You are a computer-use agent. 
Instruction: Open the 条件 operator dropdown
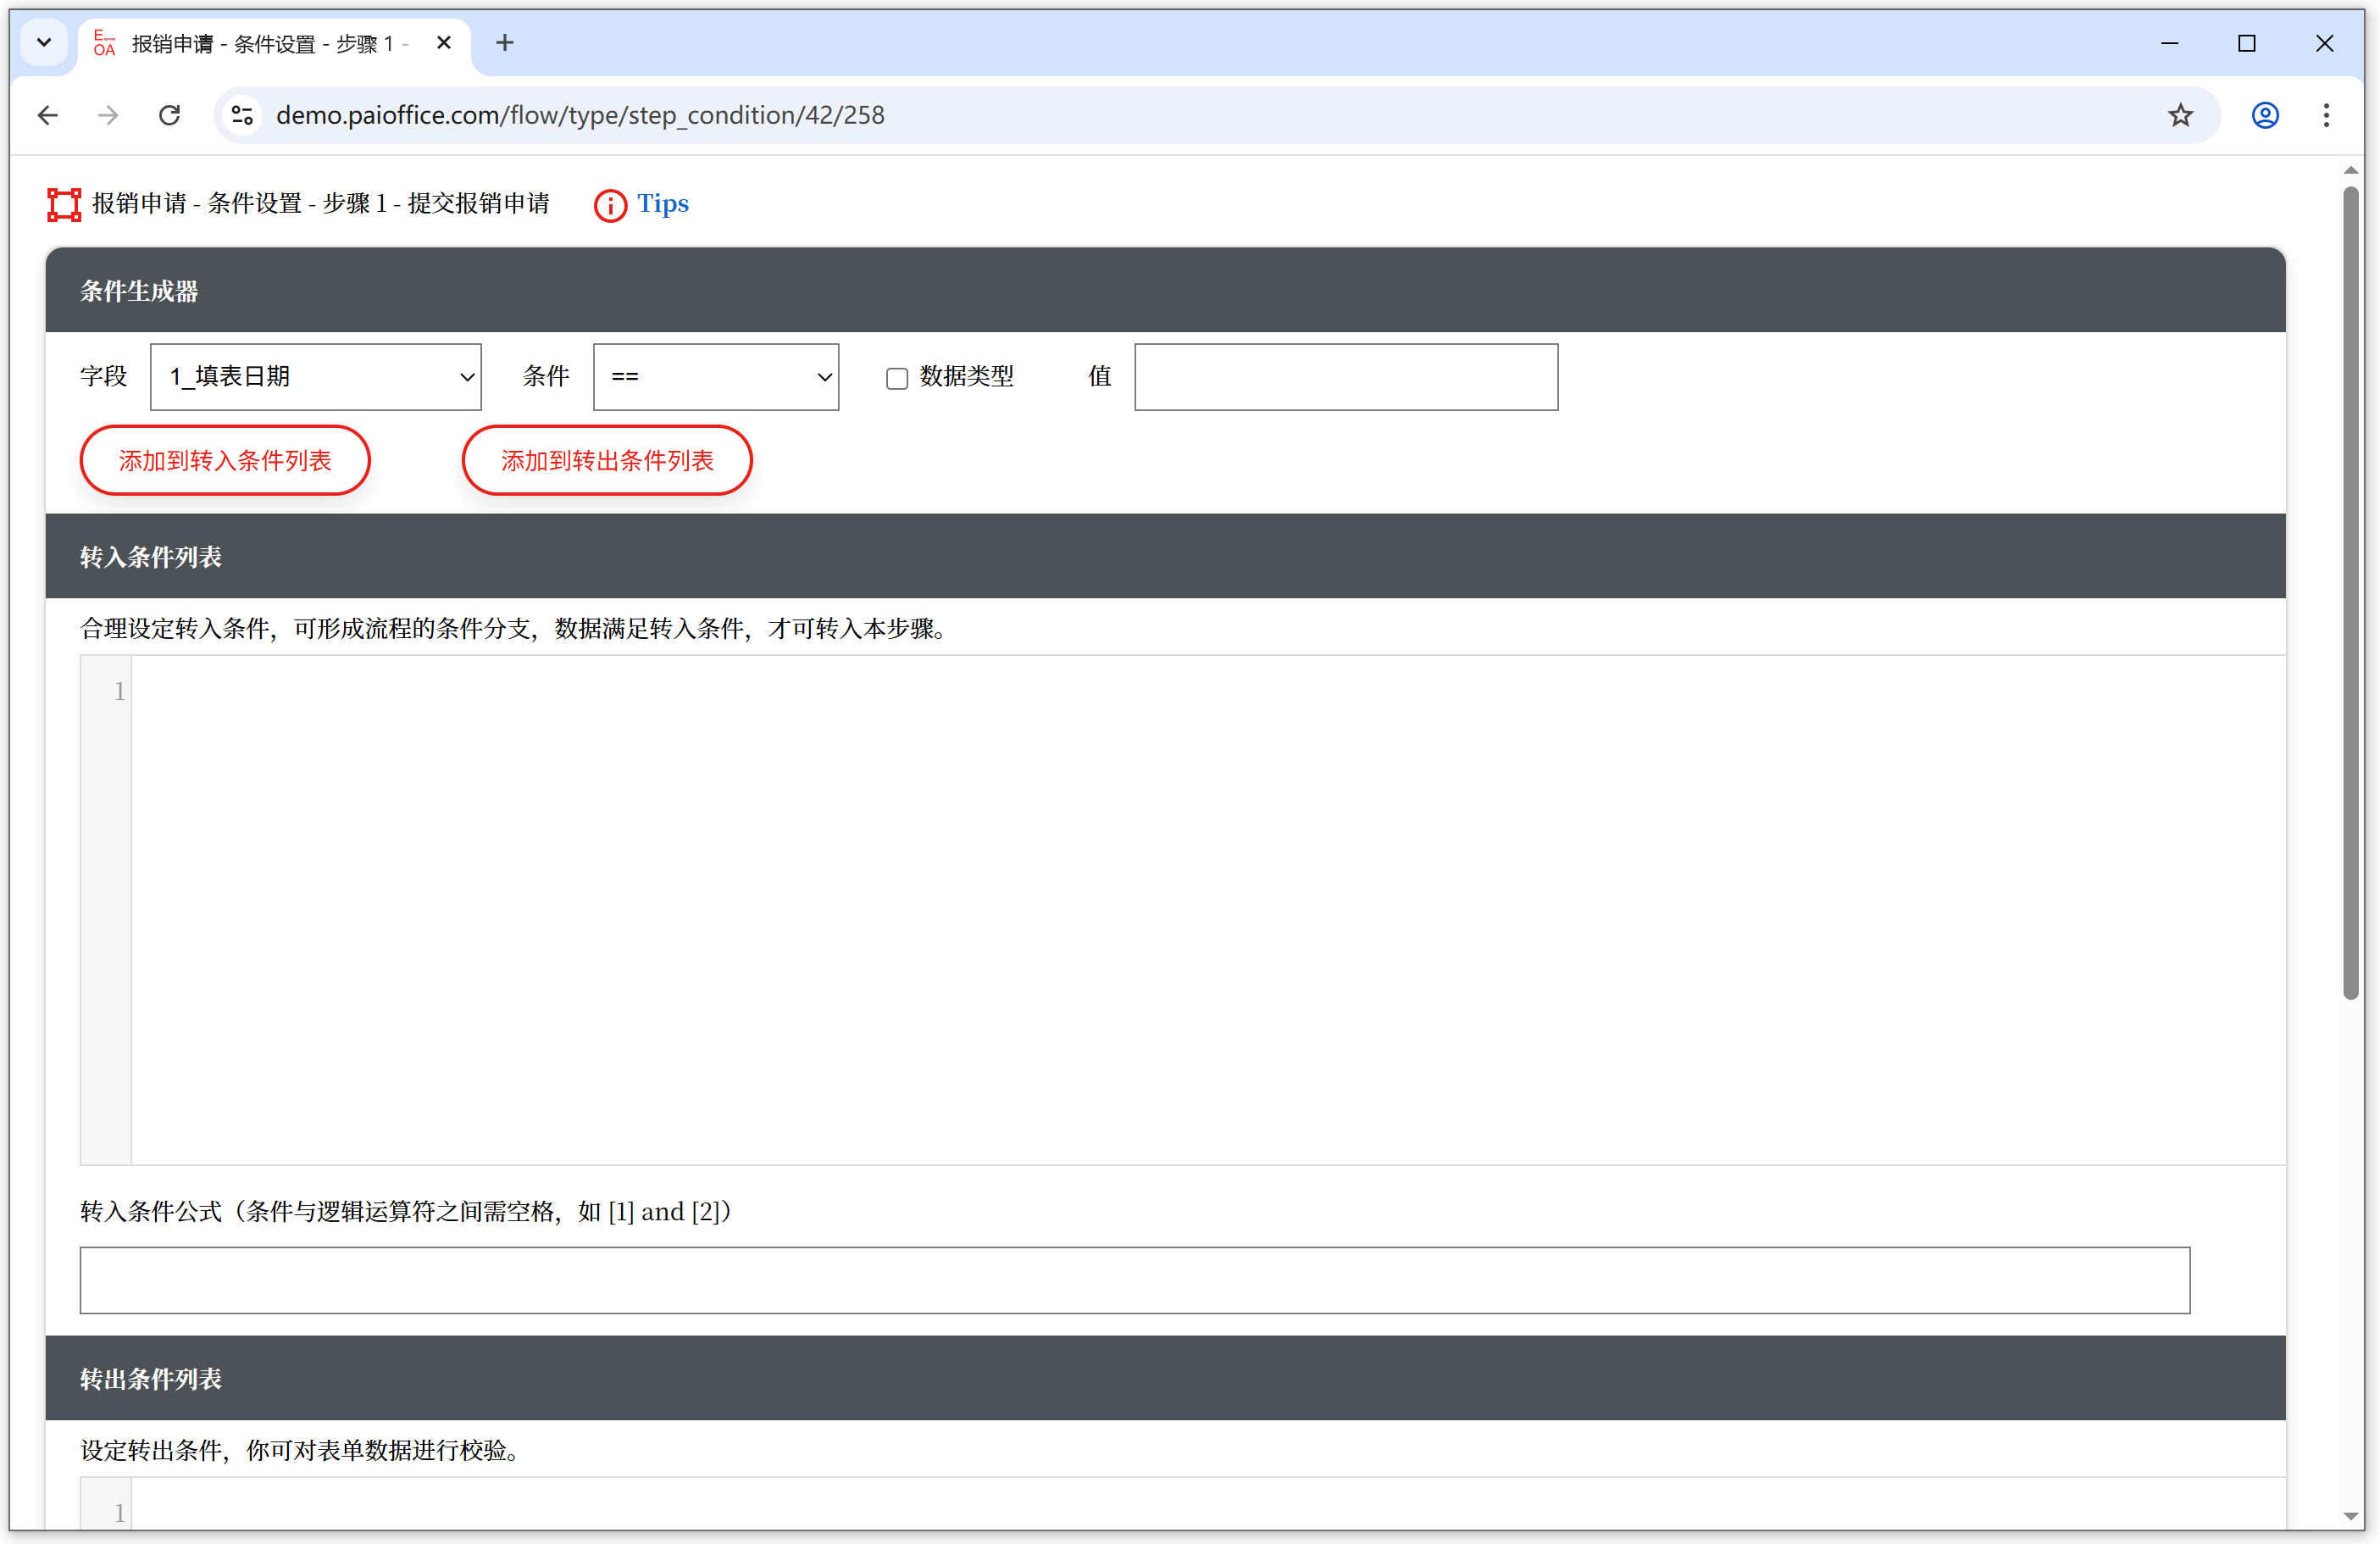716,377
